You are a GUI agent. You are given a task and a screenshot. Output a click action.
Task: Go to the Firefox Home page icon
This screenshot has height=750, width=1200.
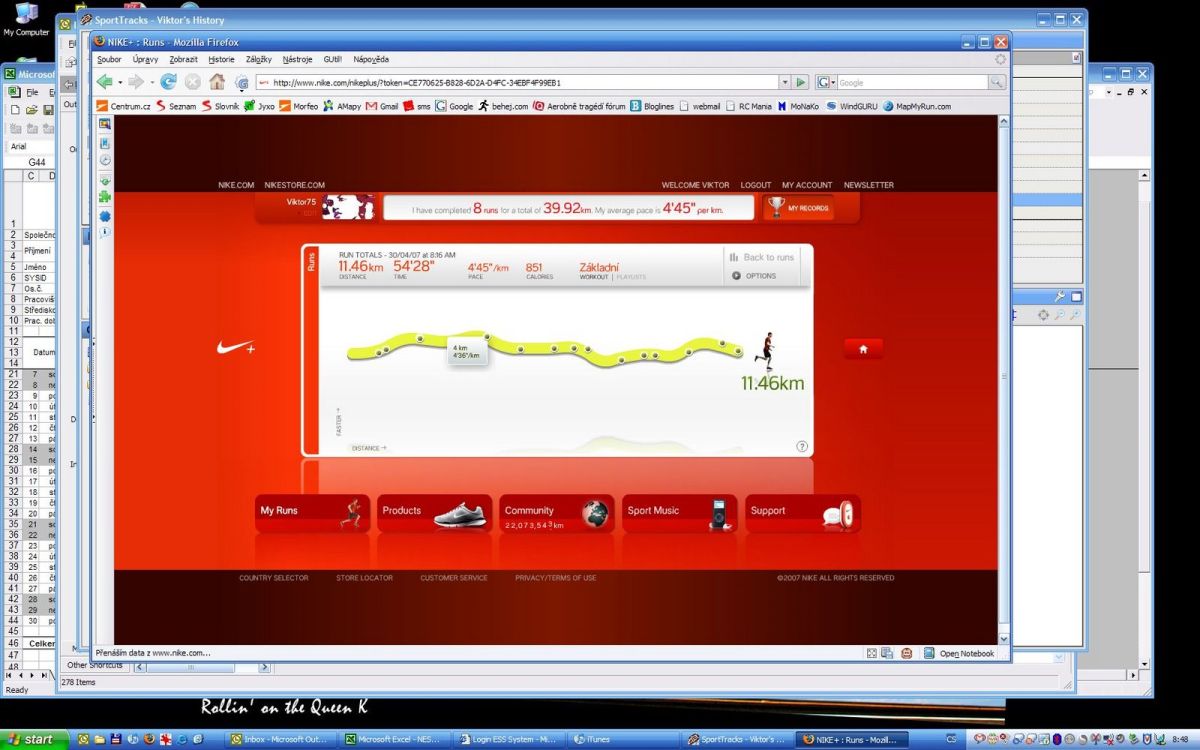coord(217,82)
